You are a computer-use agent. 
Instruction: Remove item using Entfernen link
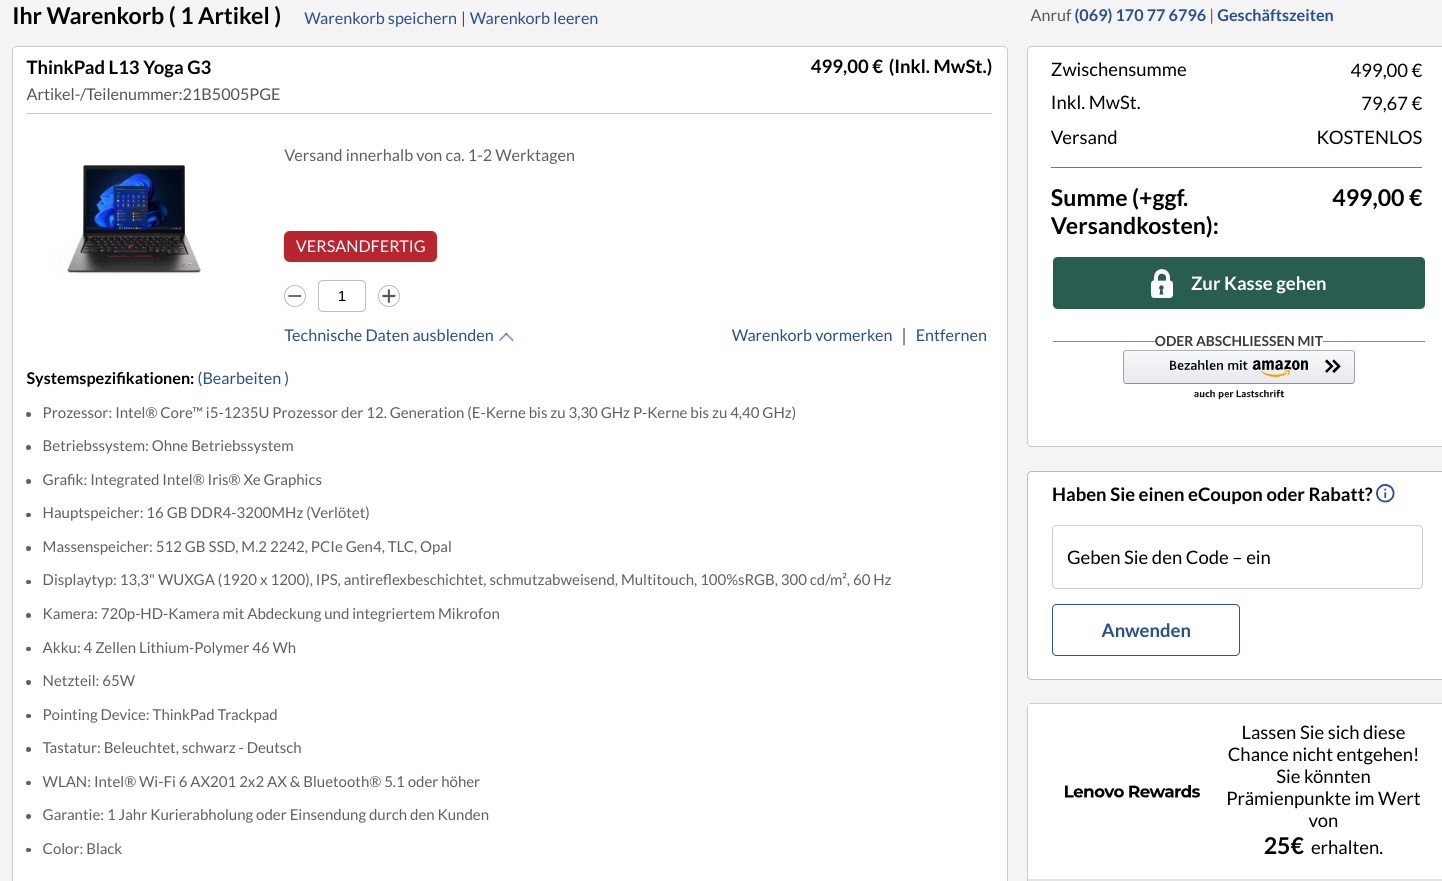[951, 336]
